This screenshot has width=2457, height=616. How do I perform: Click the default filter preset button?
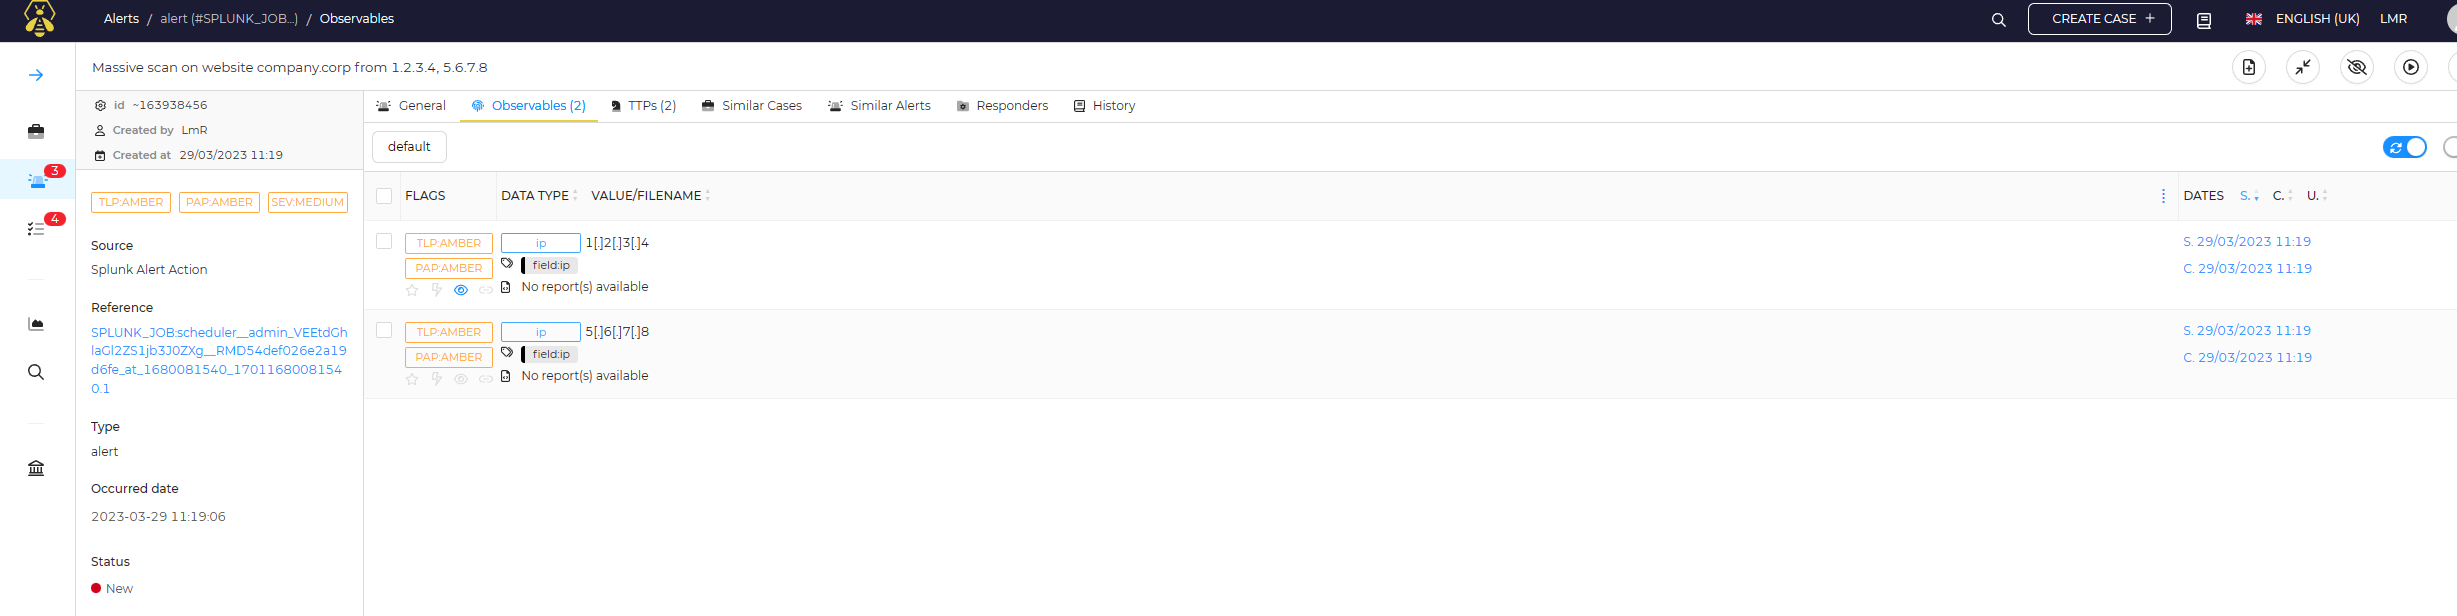coord(409,147)
